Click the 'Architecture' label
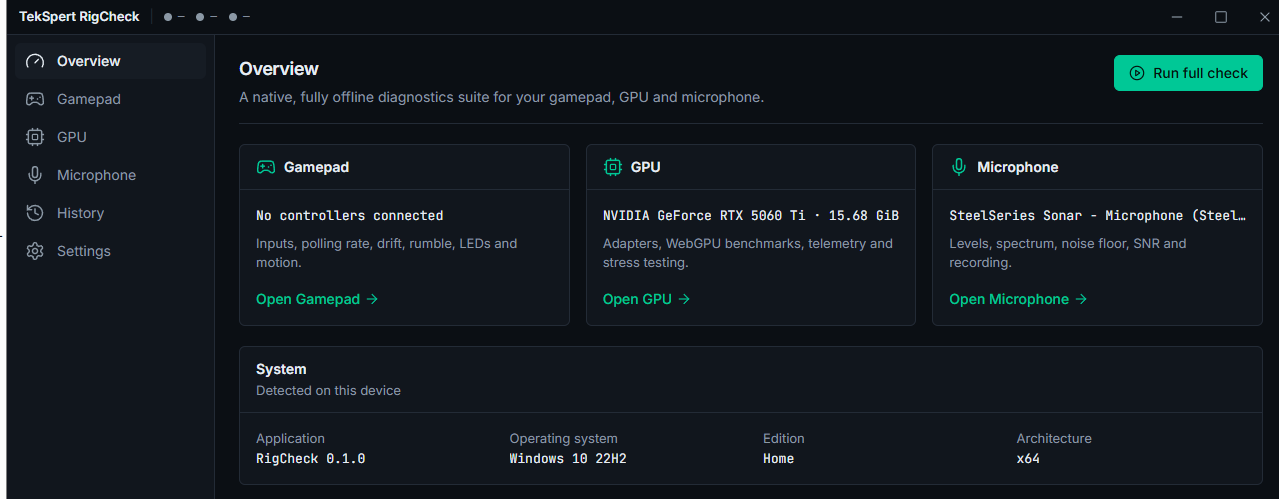Image resolution: width=1279 pixels, height=499 pixels. [1054, 438]
